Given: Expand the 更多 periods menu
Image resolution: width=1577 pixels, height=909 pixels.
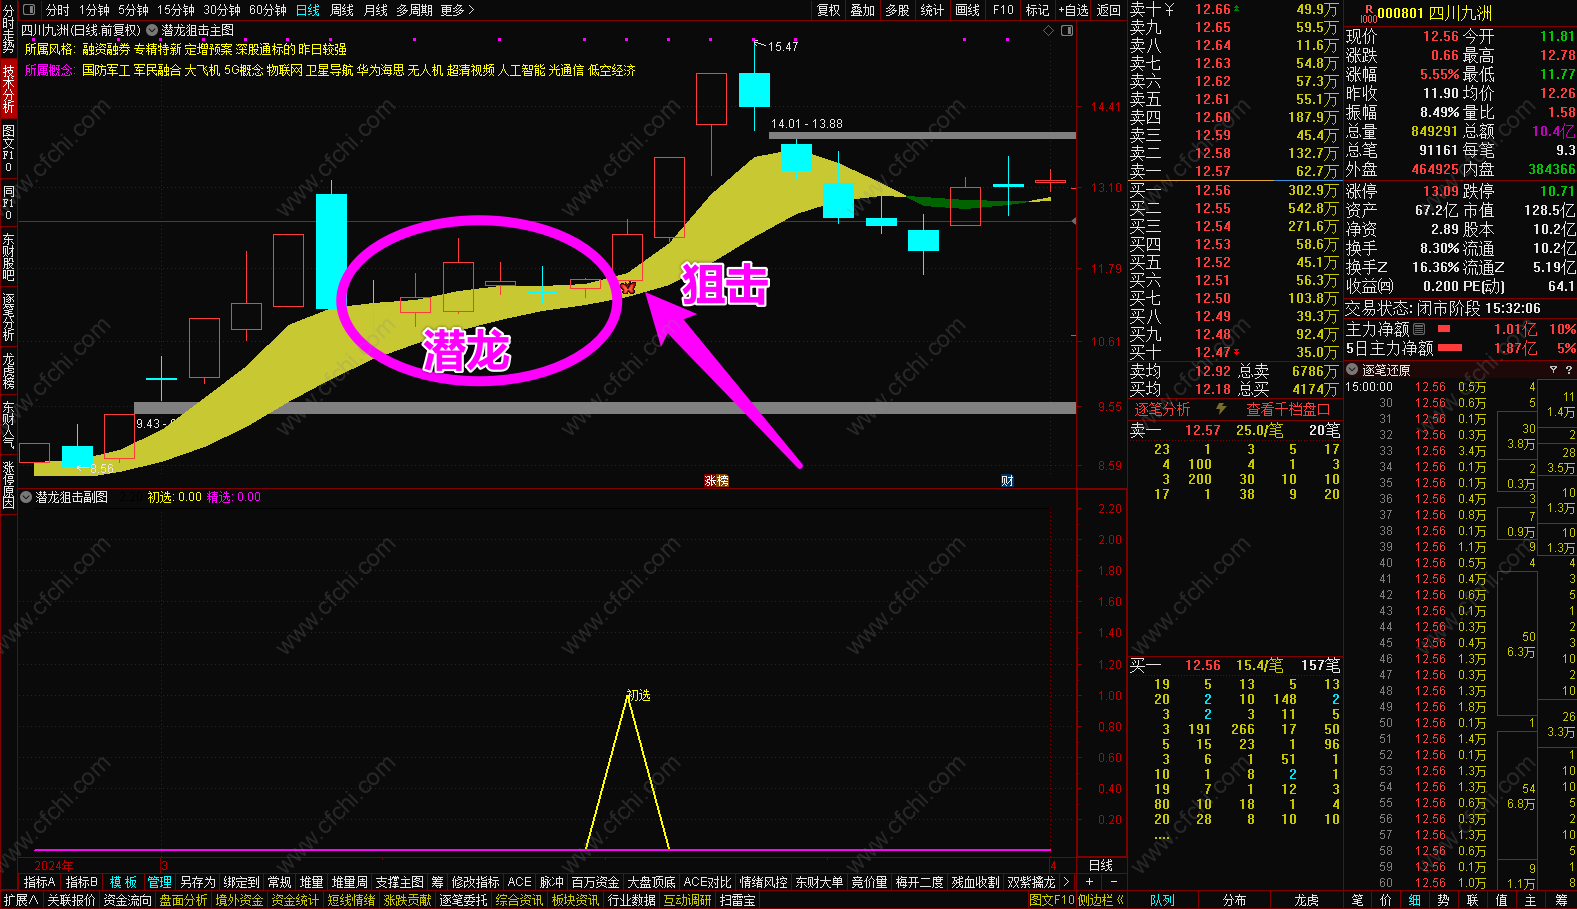Looking at the screenshot, I should click(456, 10).
